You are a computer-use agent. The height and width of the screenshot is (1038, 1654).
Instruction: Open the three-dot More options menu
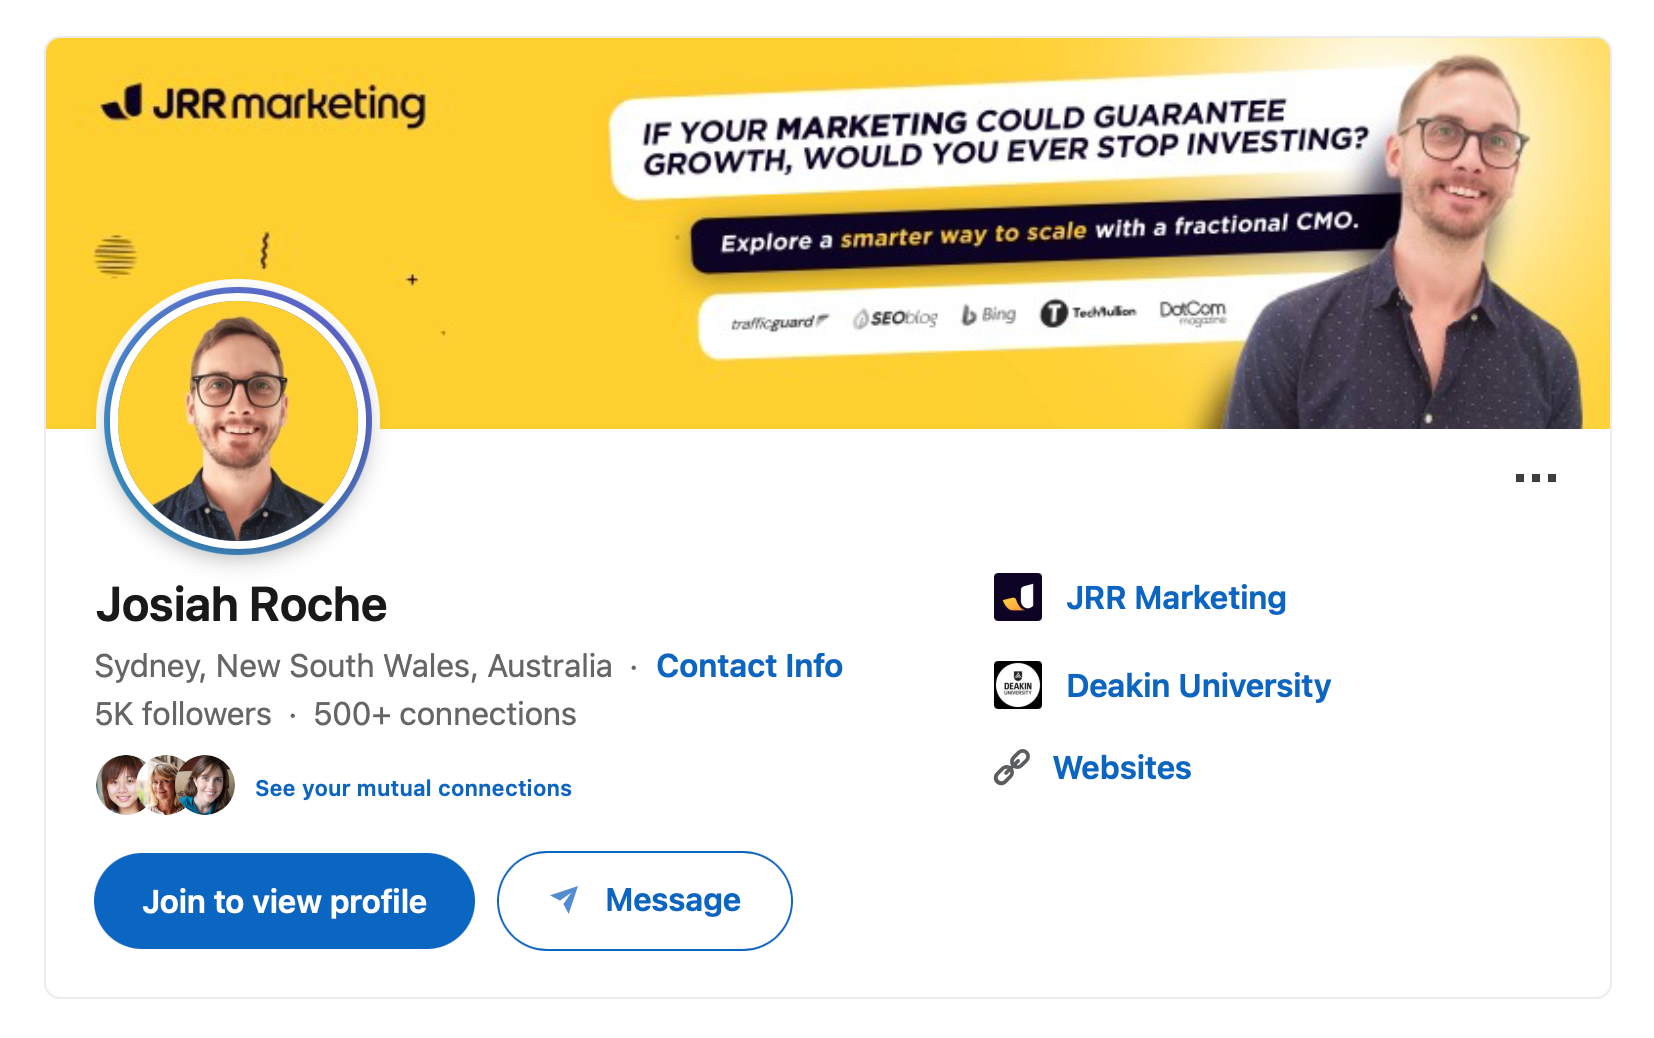tap(1537, 478)
